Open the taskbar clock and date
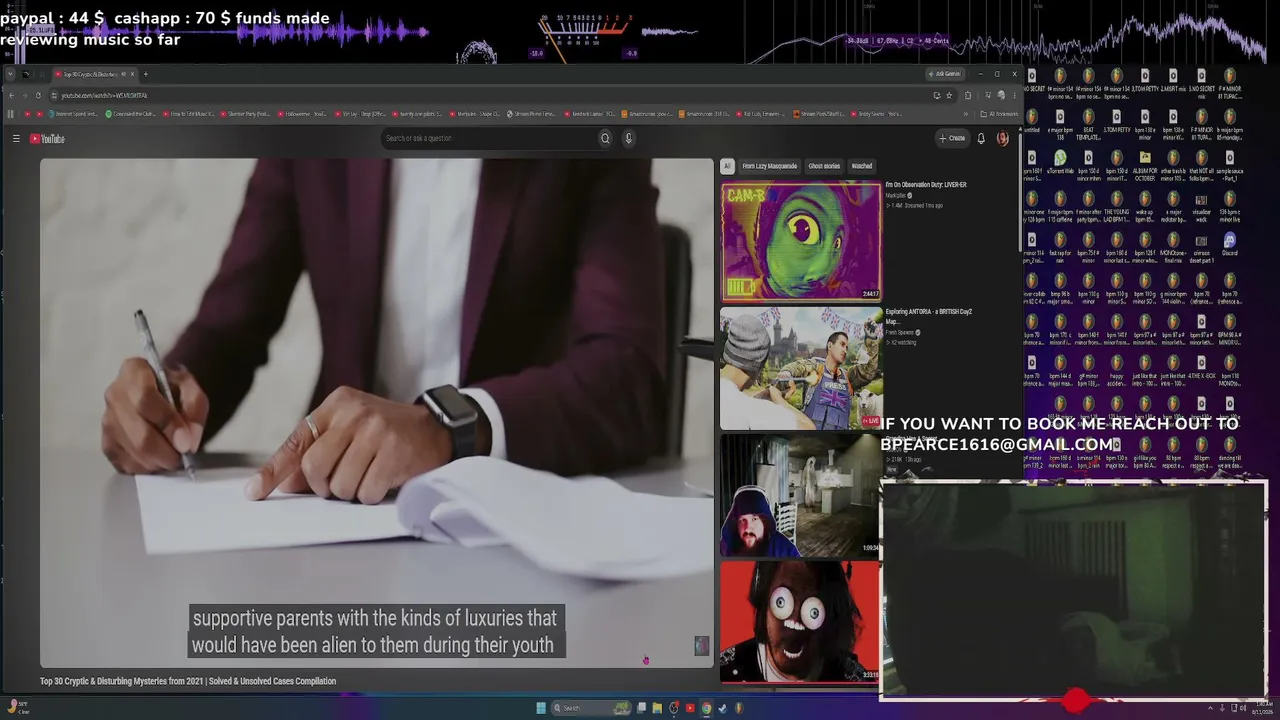 pos(1261,708)
